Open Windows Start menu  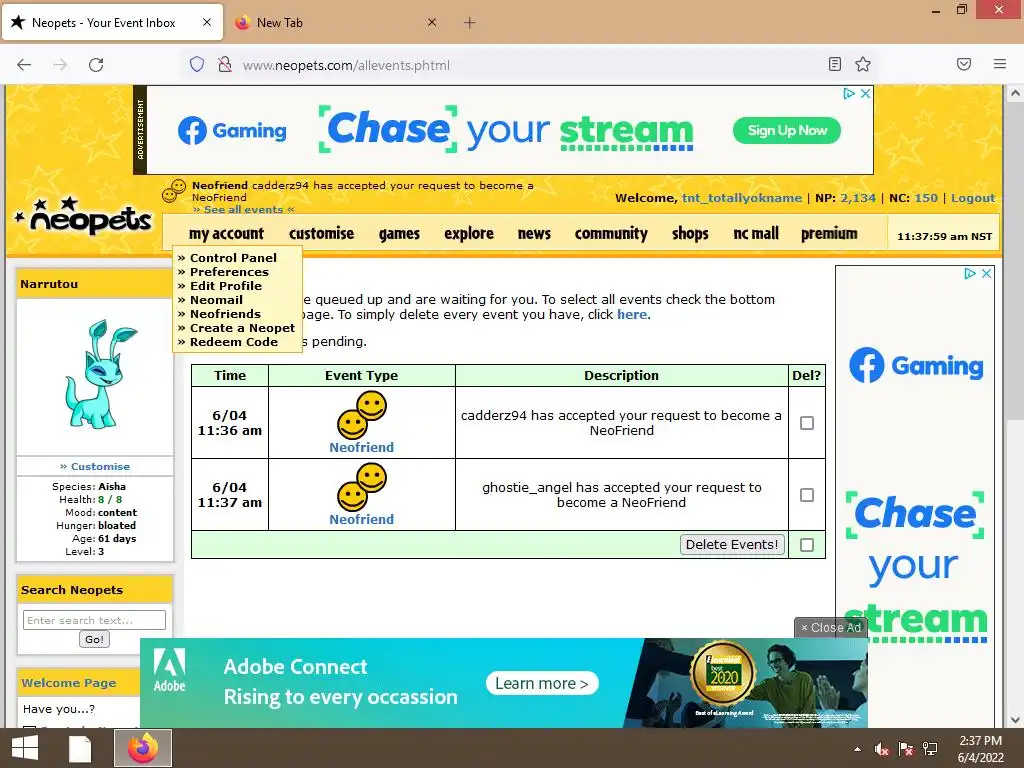click(x=25, y=748)
